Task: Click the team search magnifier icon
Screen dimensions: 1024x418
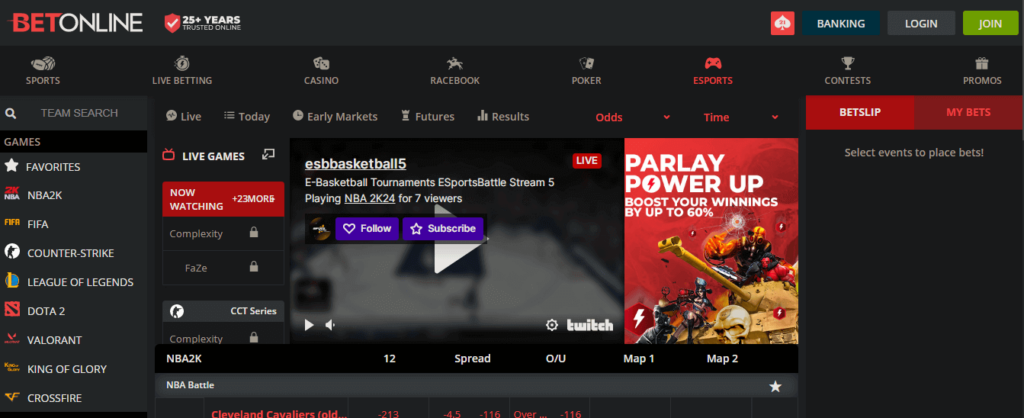Action: pos(10,113)
